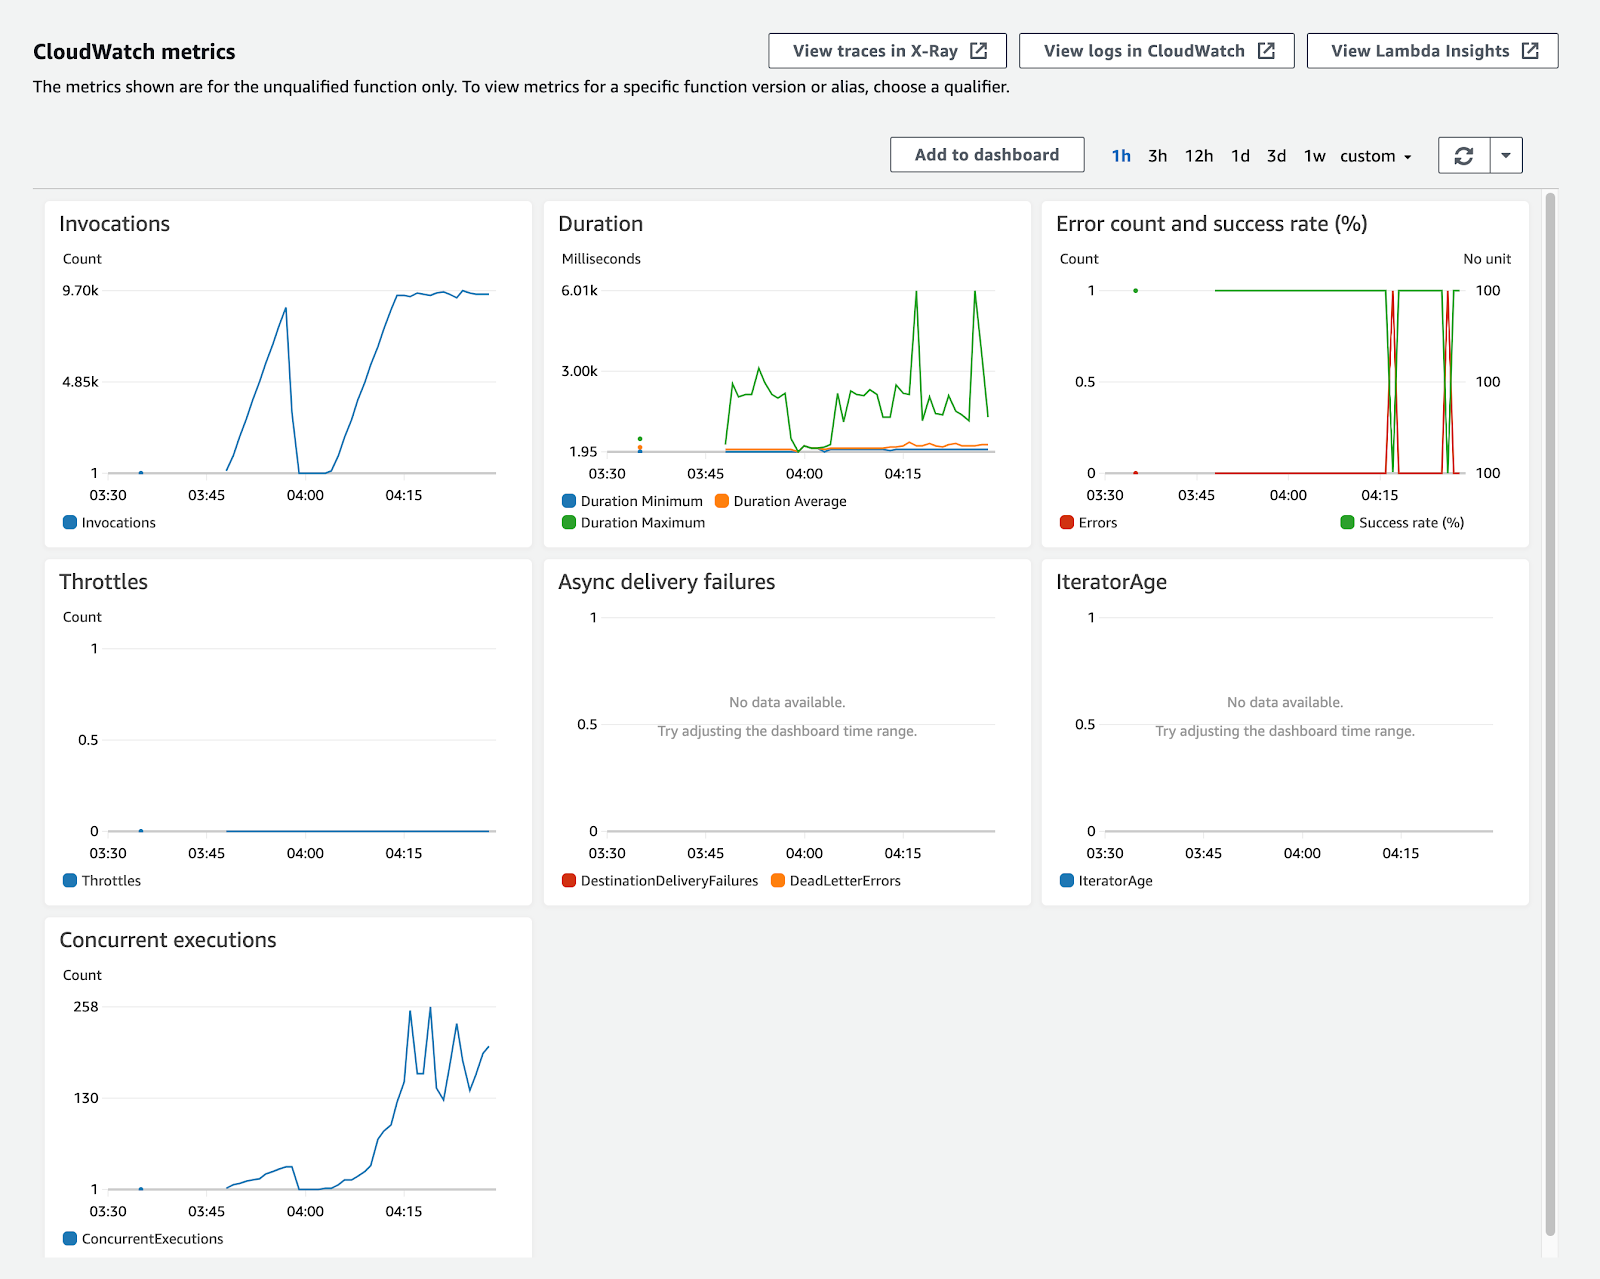Toggle the Duration Minimum legend swatch

click(569, 501)
